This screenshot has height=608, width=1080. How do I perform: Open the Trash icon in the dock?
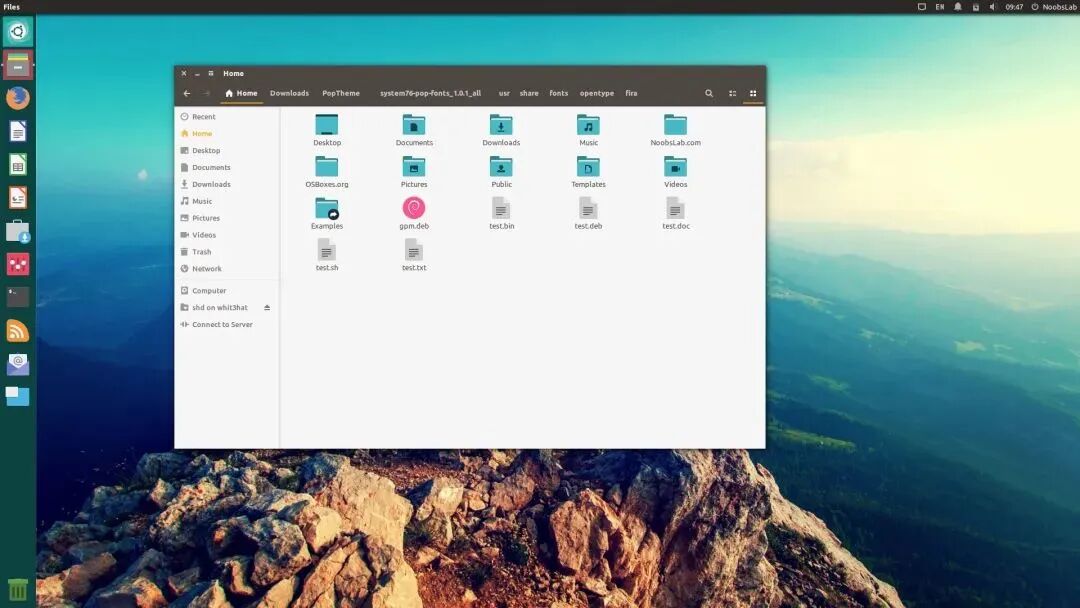tap(18, 589)
